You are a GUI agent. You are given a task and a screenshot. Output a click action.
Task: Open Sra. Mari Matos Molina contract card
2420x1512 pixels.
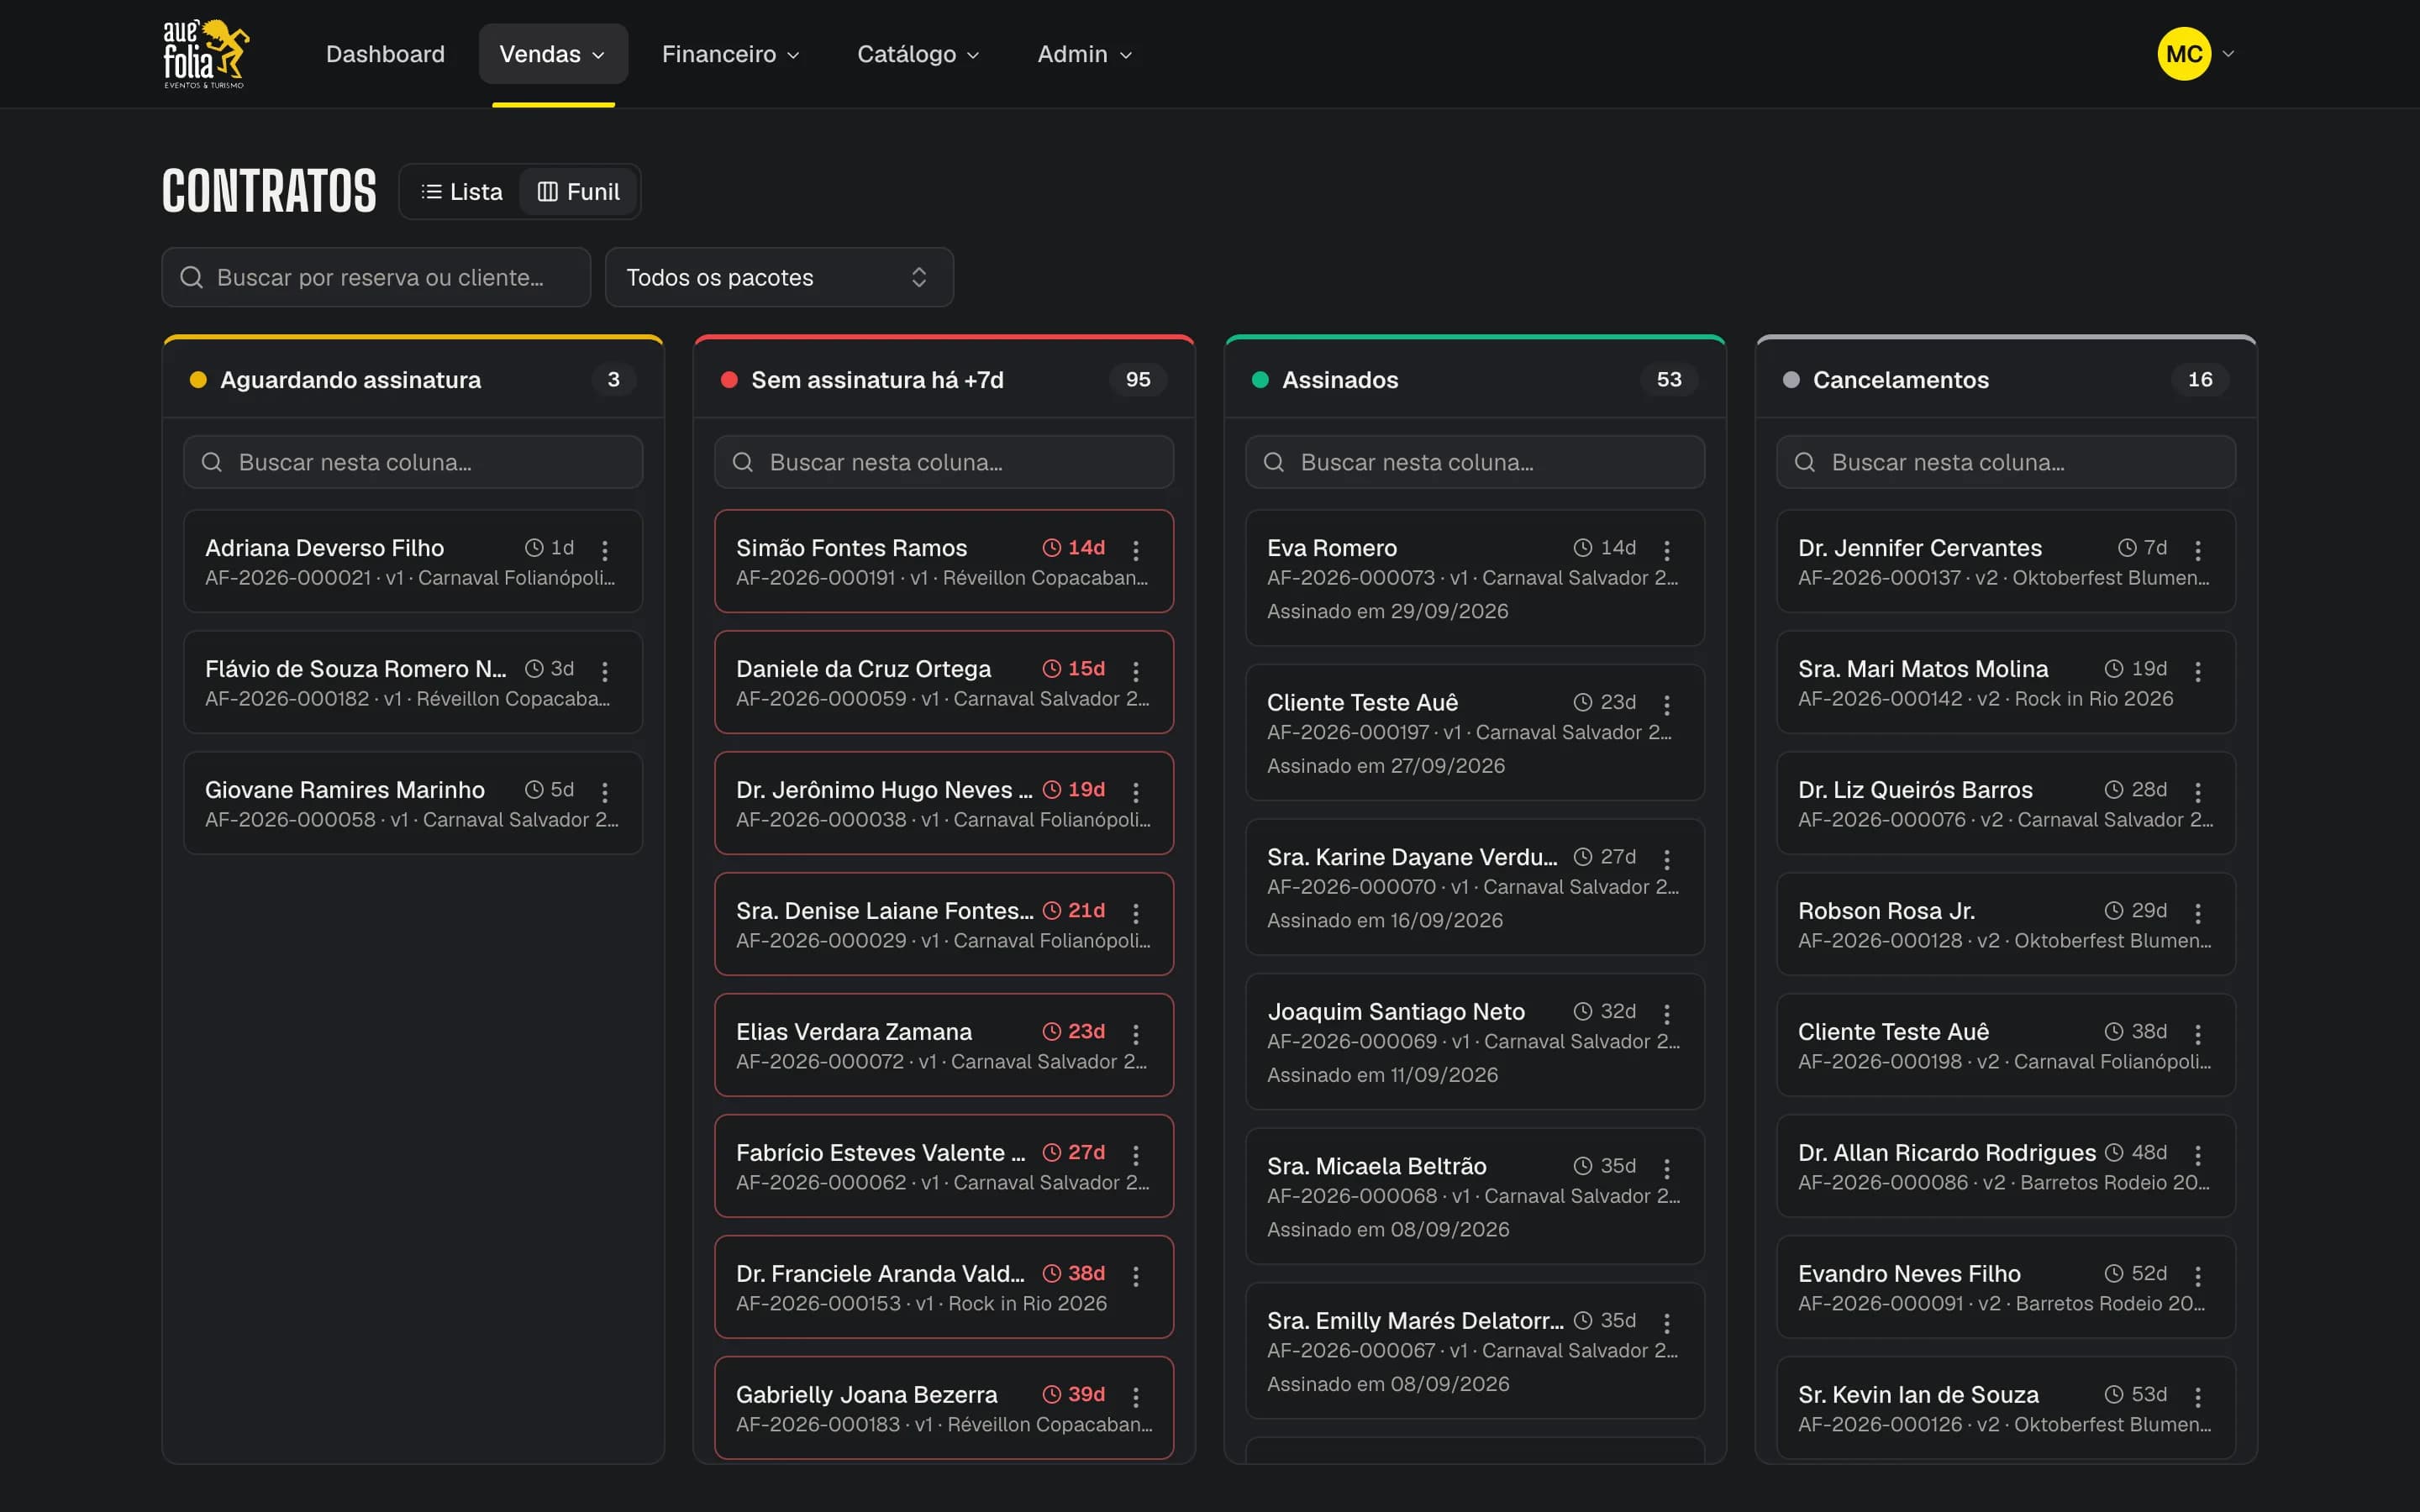click(x=2006, y=682)
